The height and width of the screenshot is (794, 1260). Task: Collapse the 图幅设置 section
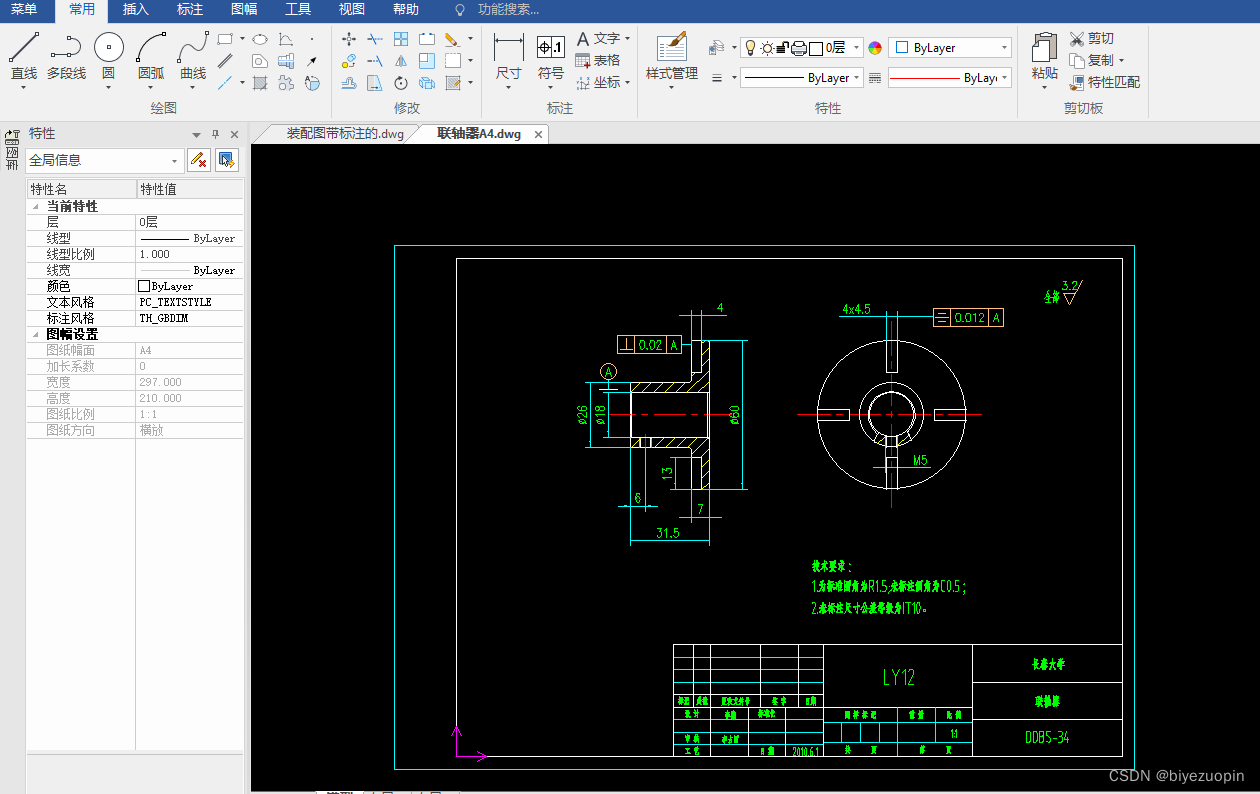(x=35, y=335)
